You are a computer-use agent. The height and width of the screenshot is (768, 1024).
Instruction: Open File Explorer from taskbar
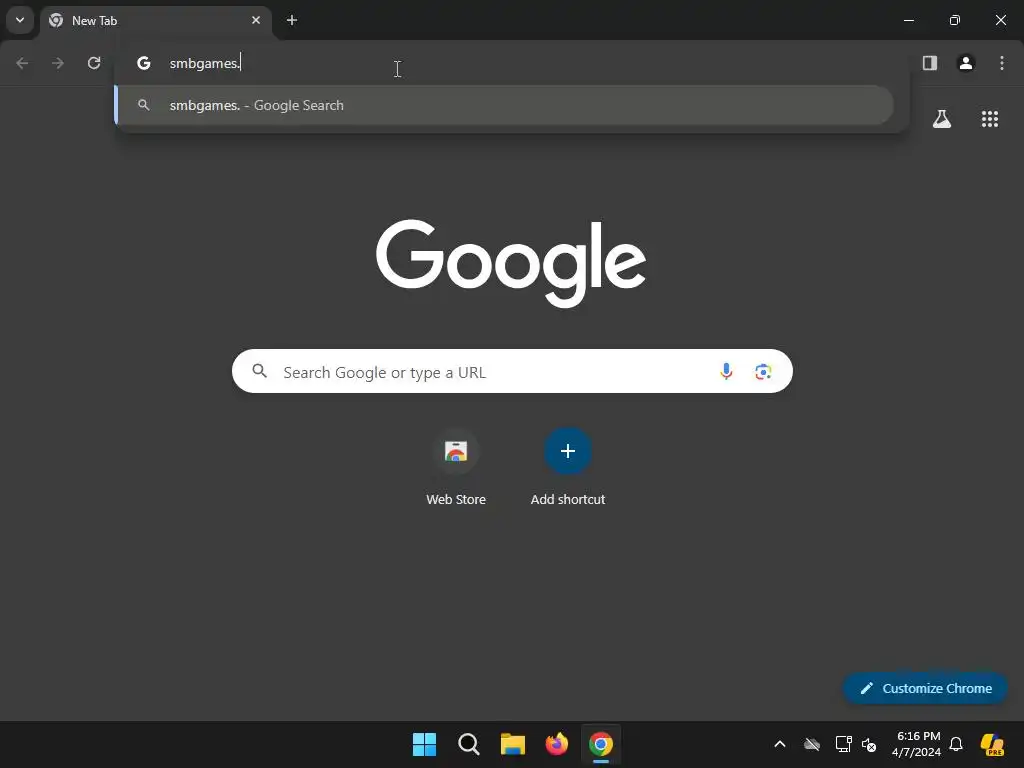(513, 744)
